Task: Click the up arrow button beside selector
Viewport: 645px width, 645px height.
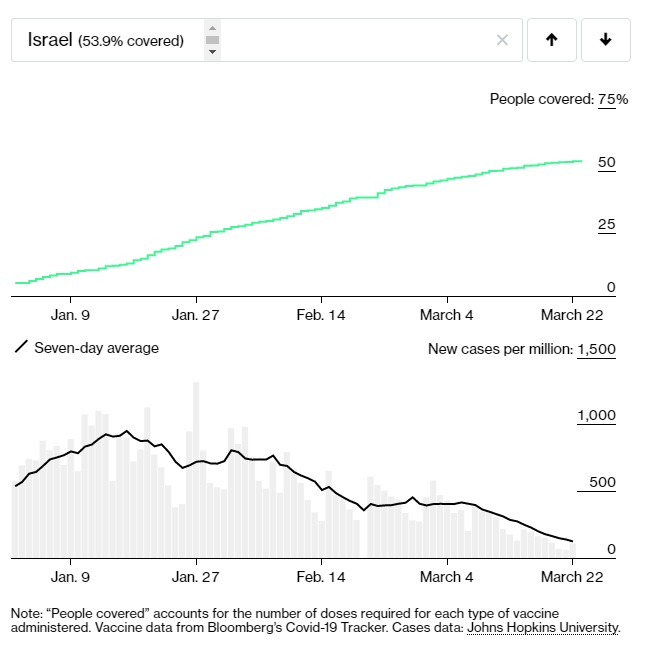Action: pos(551,40)
